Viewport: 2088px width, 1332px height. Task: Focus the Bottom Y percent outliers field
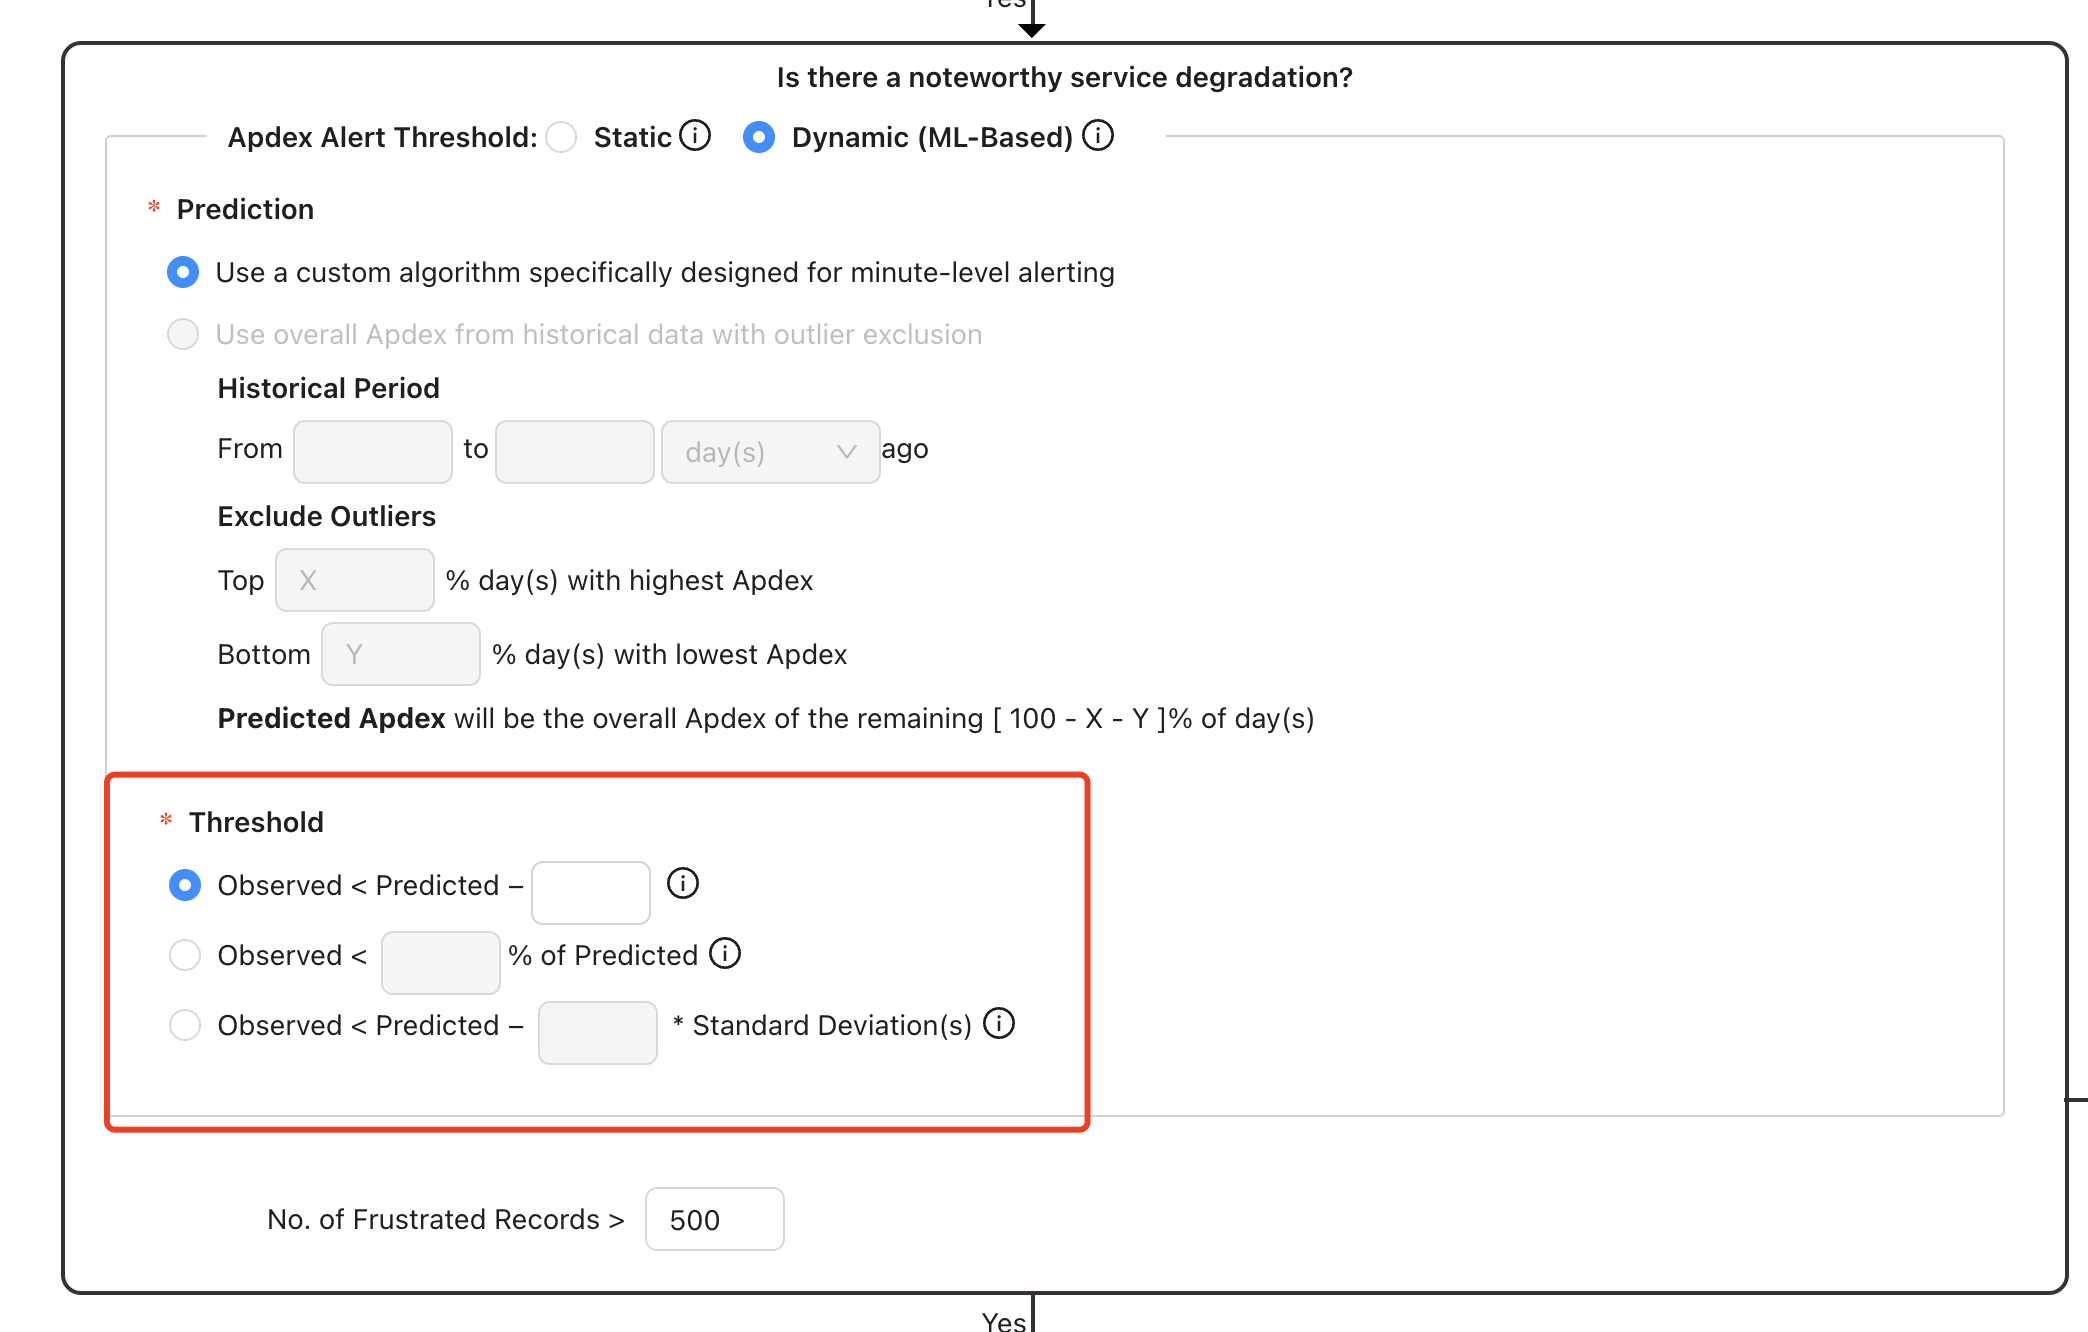pyautogui.click(x=401, y=654)
